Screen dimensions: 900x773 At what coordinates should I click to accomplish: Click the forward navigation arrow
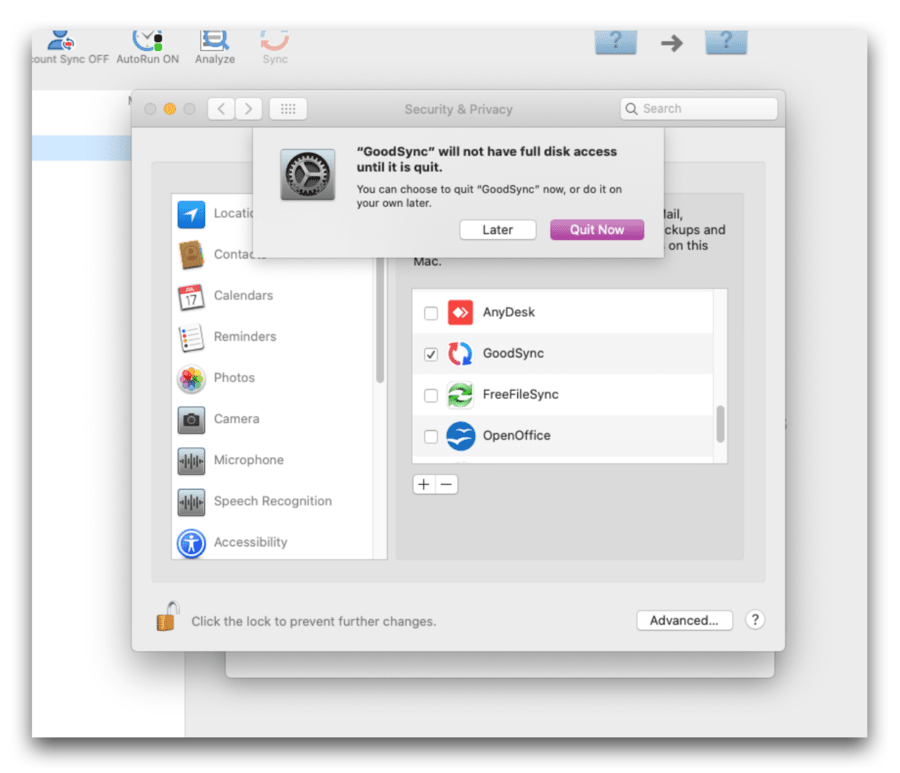point(248,108)
